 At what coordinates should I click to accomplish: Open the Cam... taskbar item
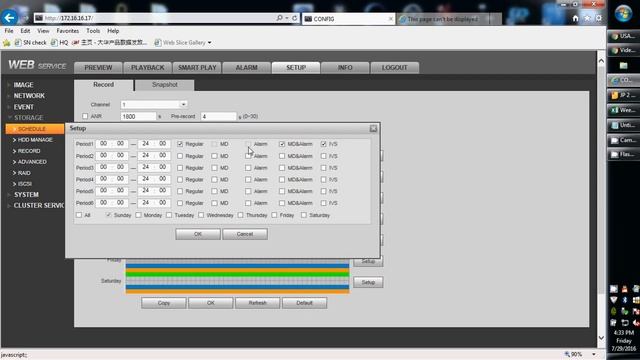pos(623,140)
